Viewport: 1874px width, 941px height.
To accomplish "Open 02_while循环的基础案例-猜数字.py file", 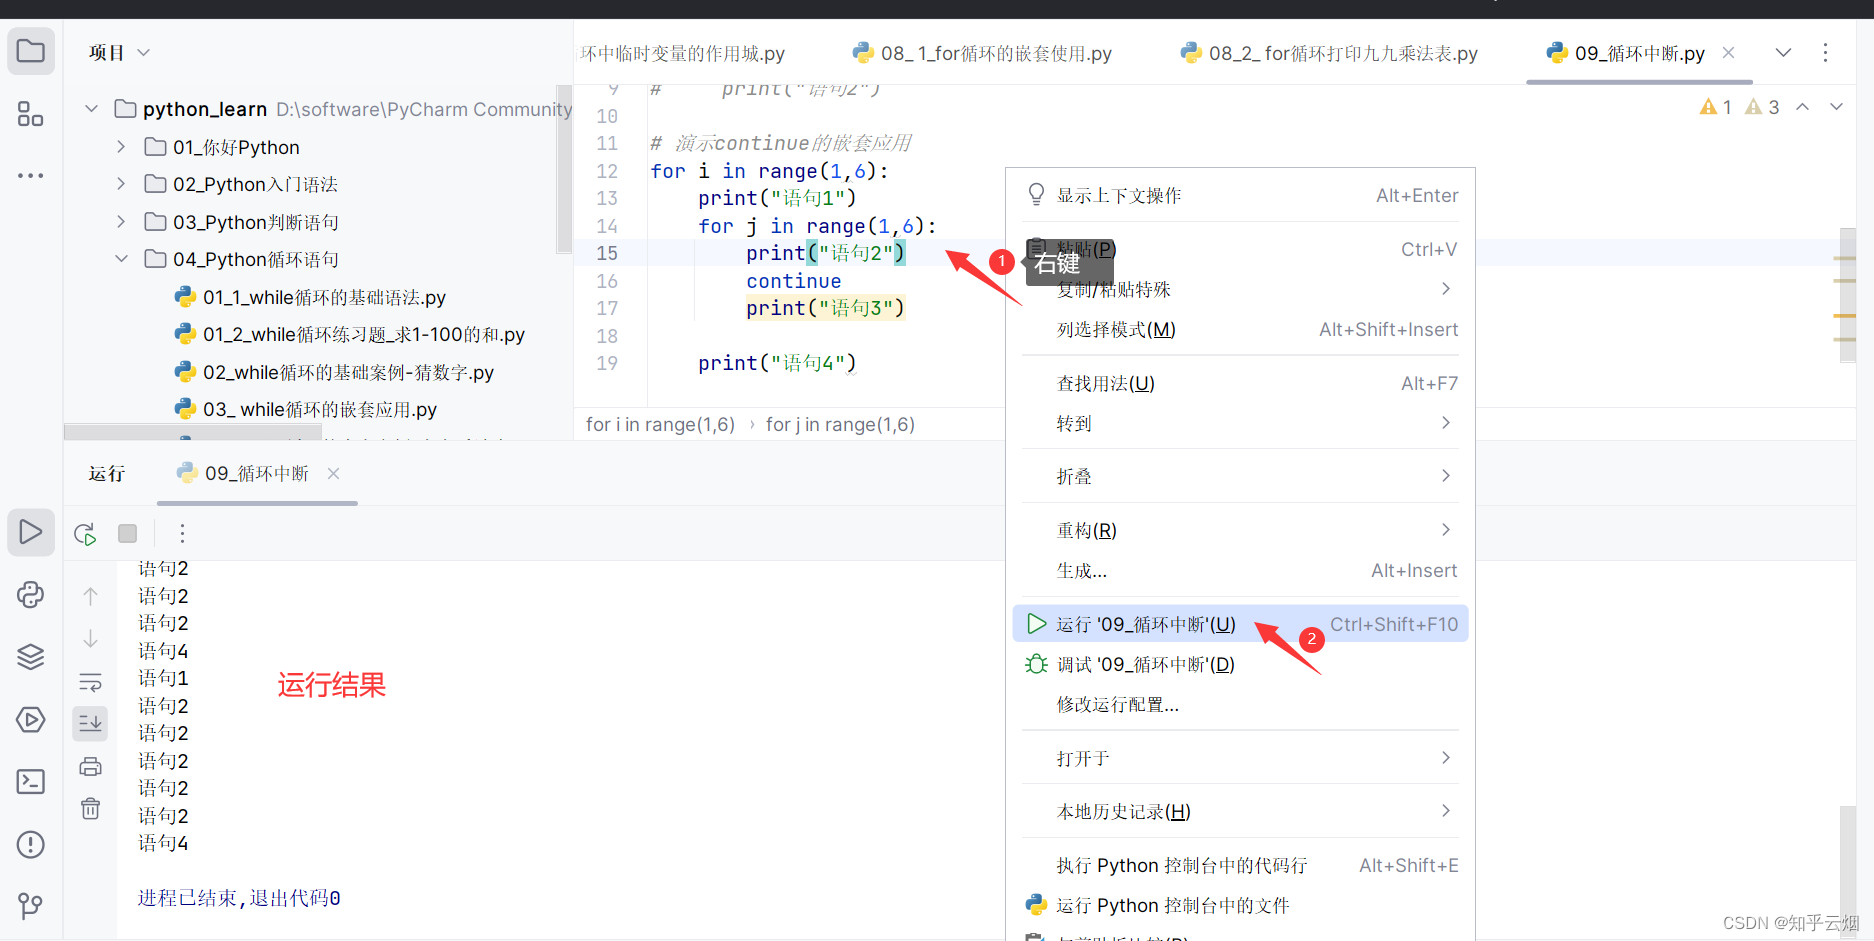I will (x=334, y=372).
